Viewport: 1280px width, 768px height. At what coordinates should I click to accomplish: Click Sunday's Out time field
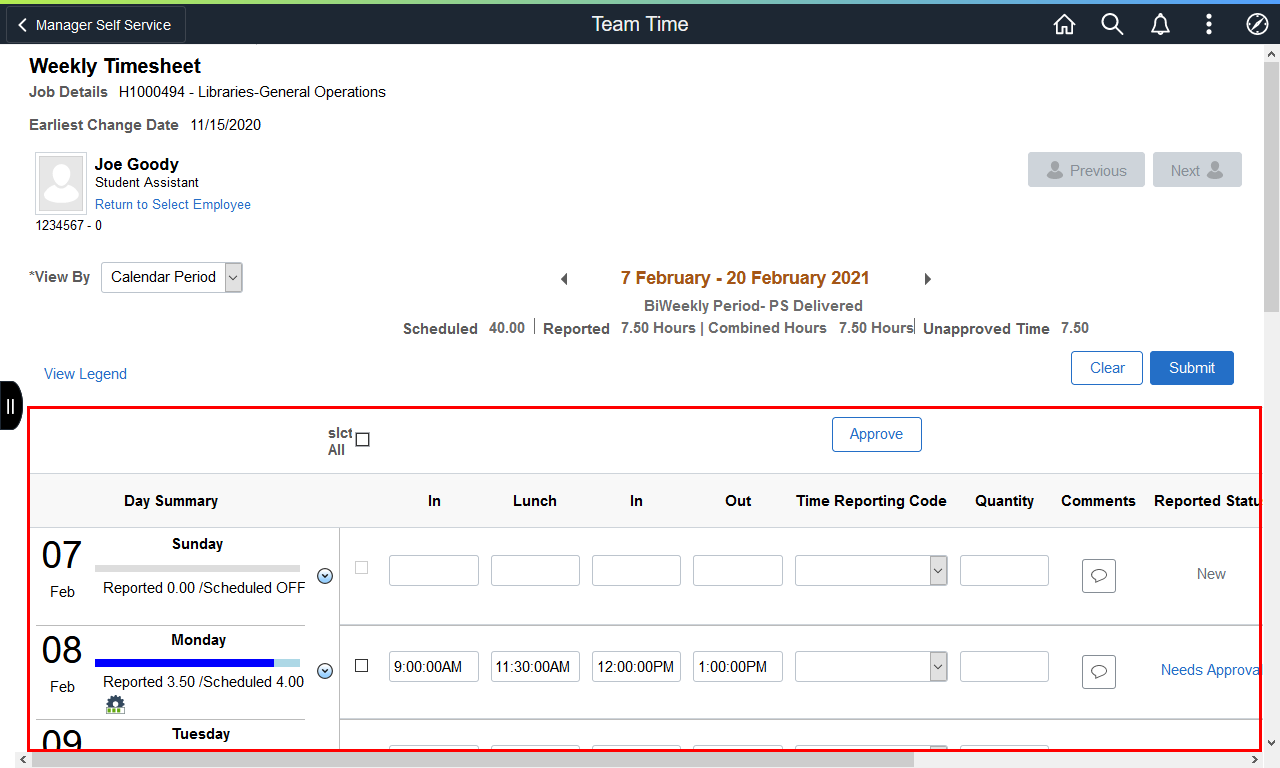[738, 571]
